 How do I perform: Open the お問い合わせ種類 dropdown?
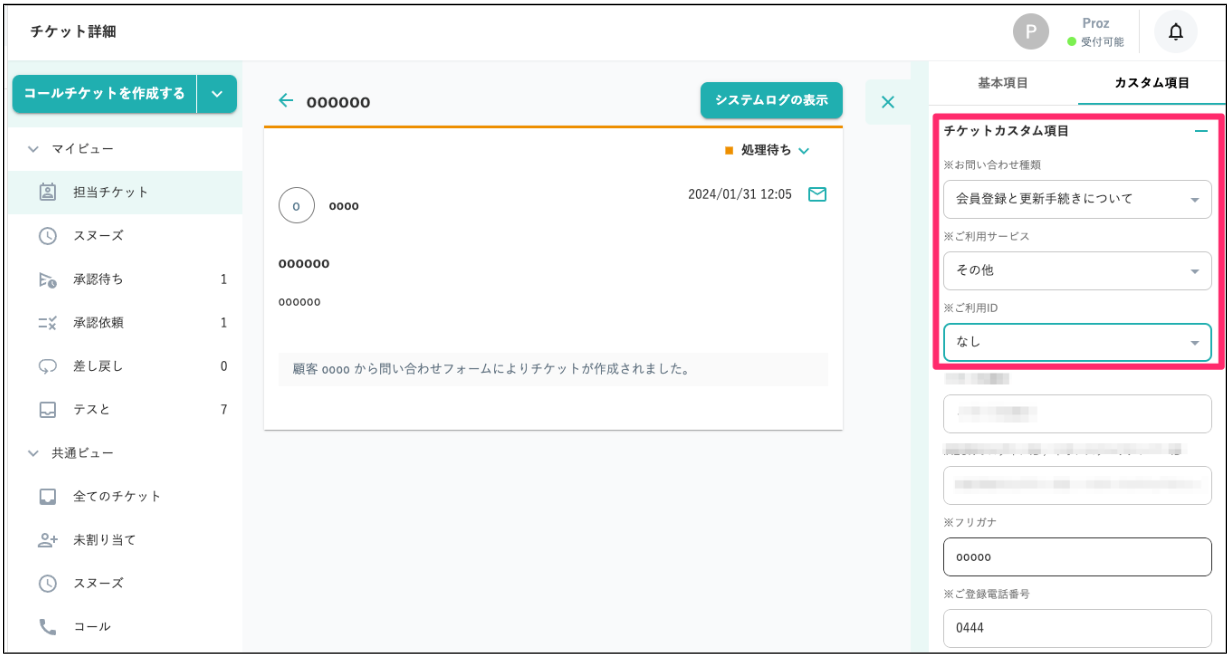tap(1077, 199)
